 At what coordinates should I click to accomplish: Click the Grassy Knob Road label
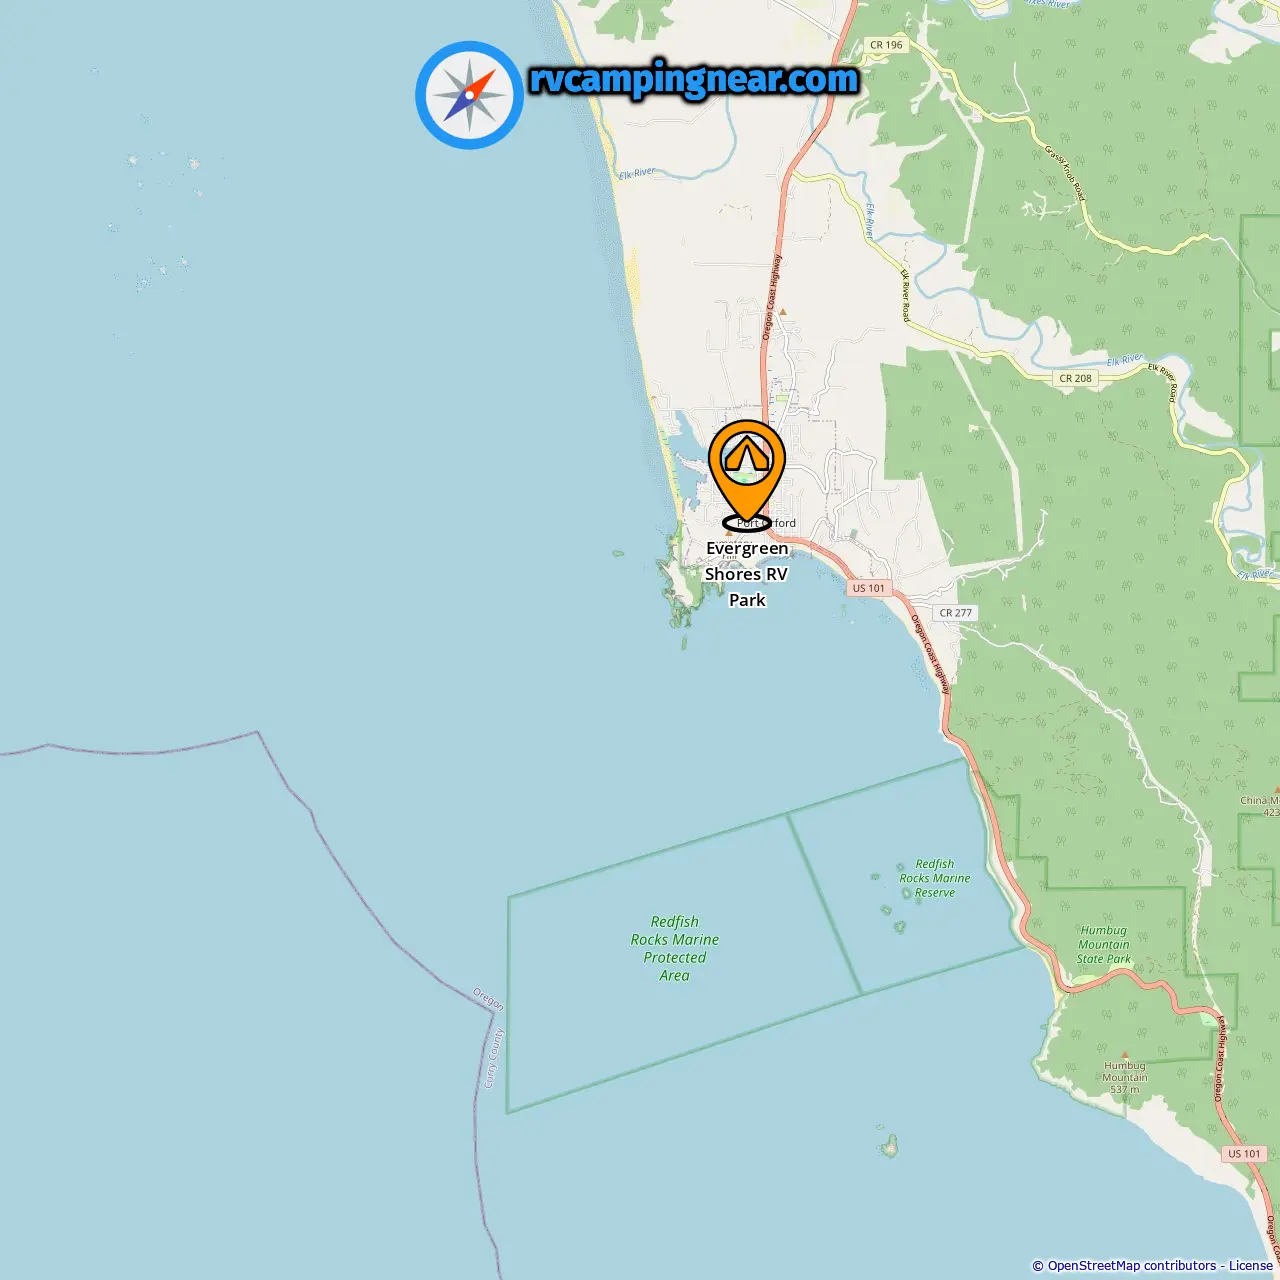click(1065, 173)
